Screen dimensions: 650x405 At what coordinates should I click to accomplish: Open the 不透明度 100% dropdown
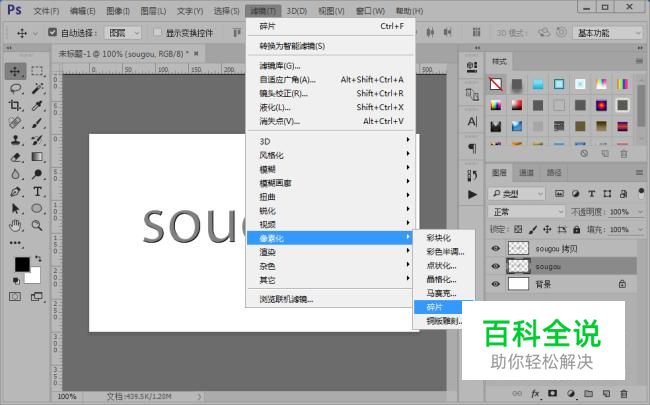pos(640,212)
